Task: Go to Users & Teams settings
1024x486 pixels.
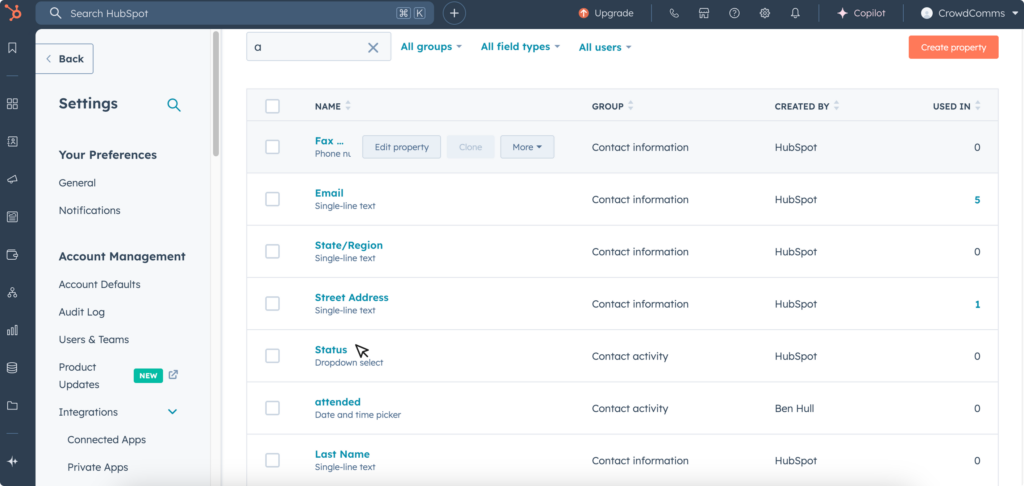Action: pyautogui.click(x=94, y=339)
